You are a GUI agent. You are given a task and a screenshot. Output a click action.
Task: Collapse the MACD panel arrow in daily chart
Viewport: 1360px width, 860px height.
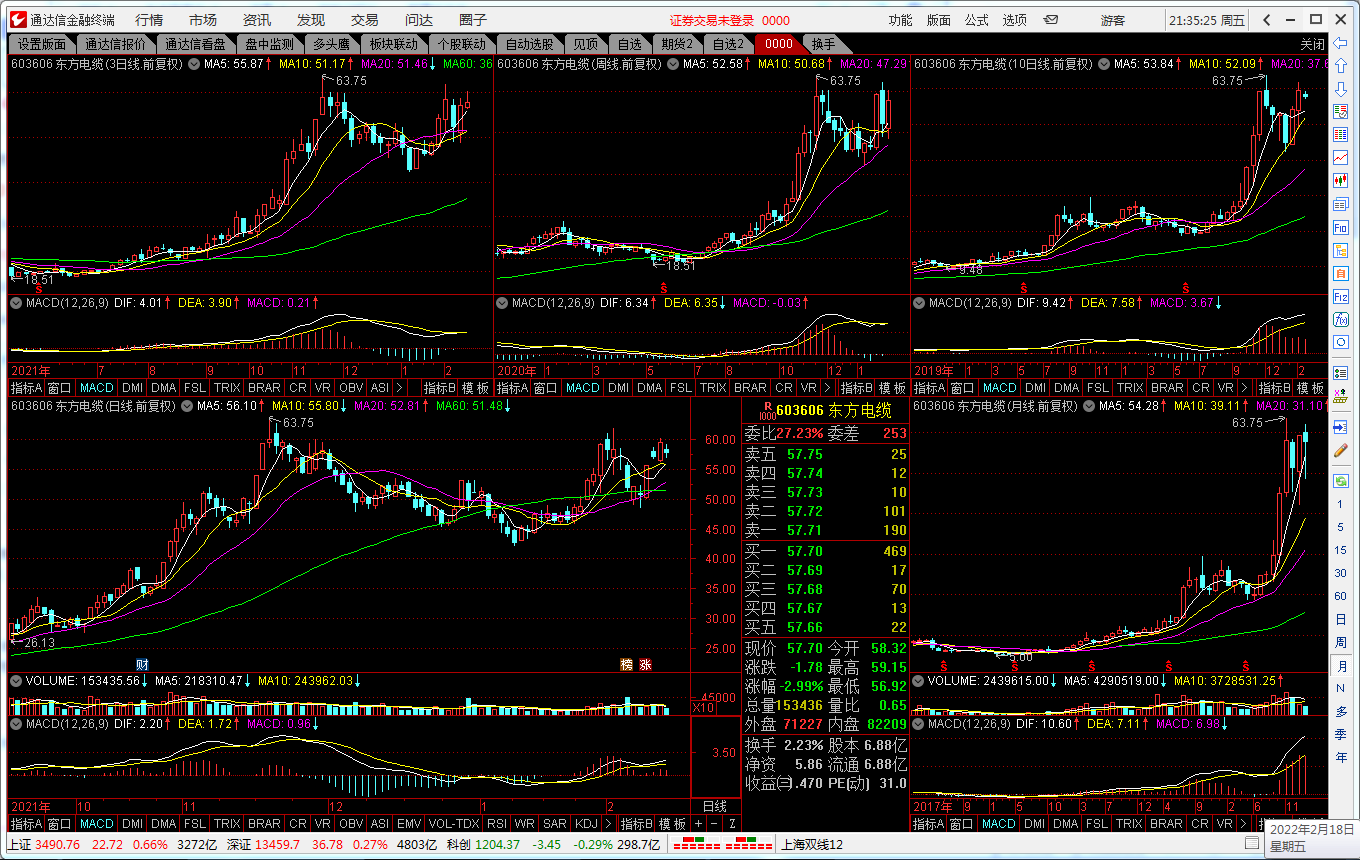coord(16,722)
